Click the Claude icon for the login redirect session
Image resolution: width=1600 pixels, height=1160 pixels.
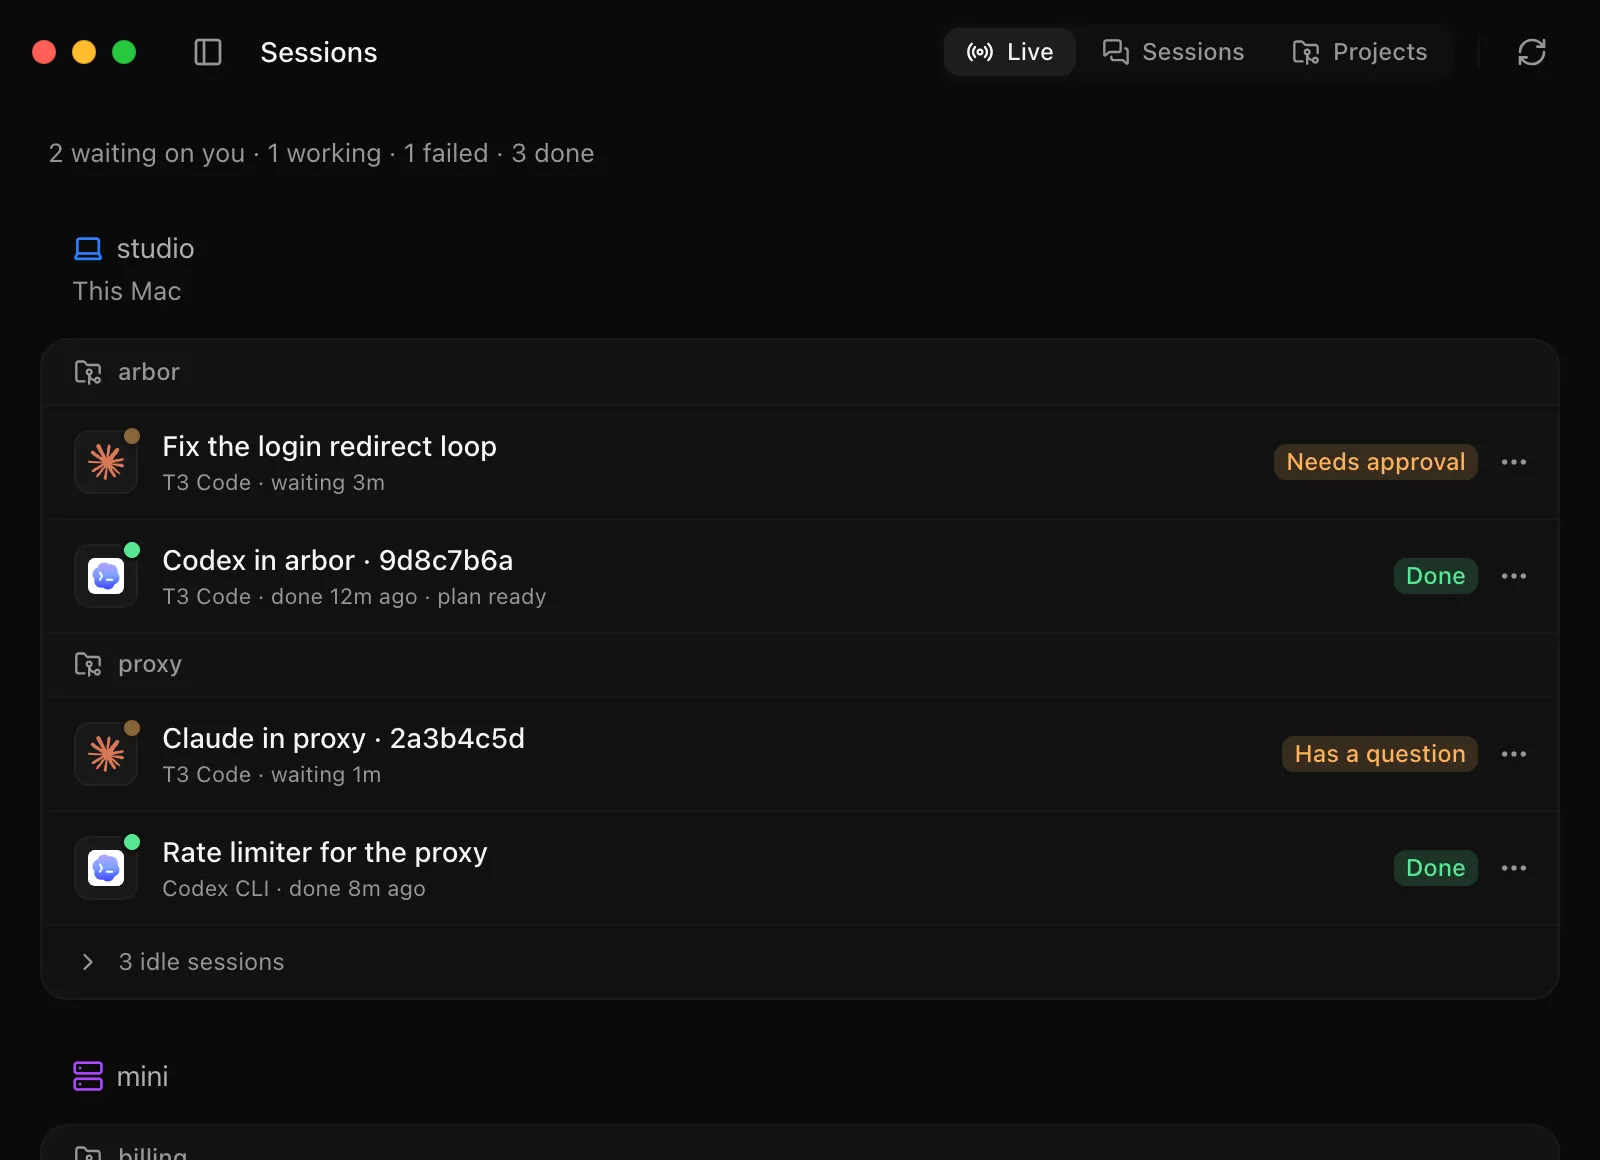(106, 462)
